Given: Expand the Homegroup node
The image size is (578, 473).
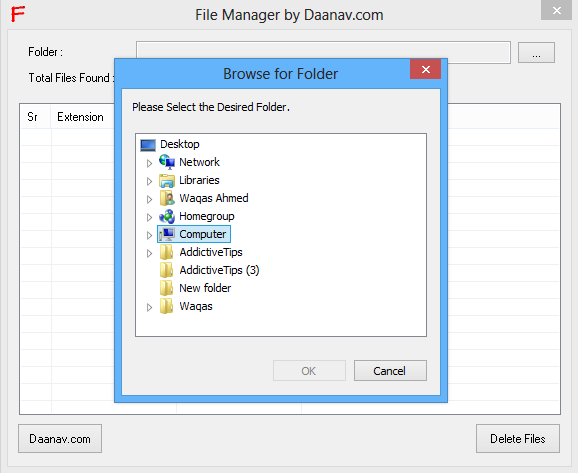Looking at the screenshot, I should (x=149, y=217).
